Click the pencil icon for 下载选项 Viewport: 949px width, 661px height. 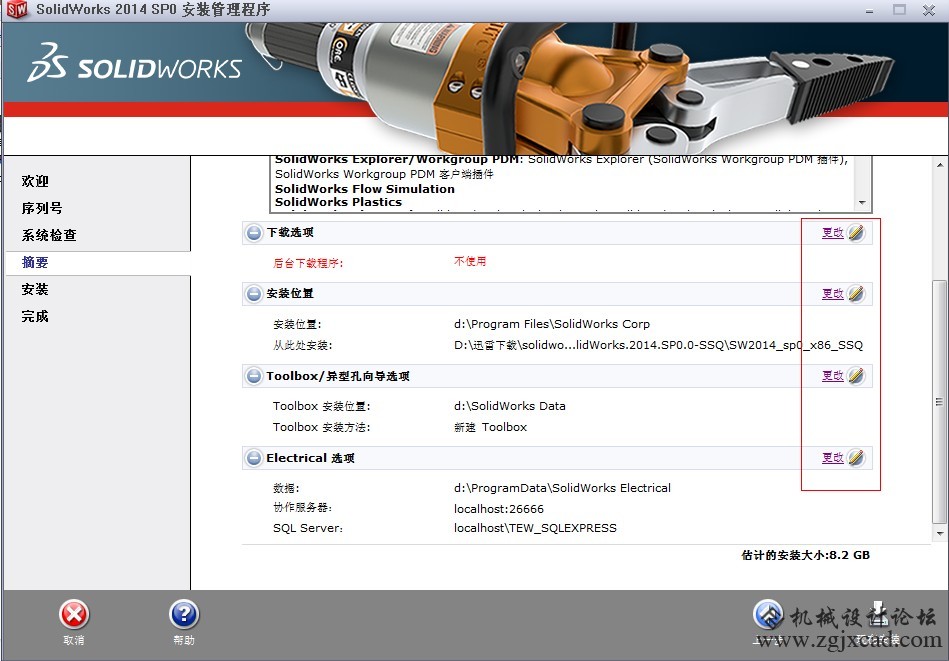(856, 232)
